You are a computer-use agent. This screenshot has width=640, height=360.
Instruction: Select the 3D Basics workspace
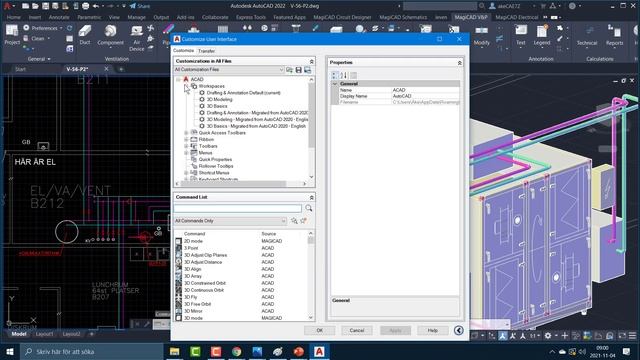pyautogui.click(x=217, y=106)
